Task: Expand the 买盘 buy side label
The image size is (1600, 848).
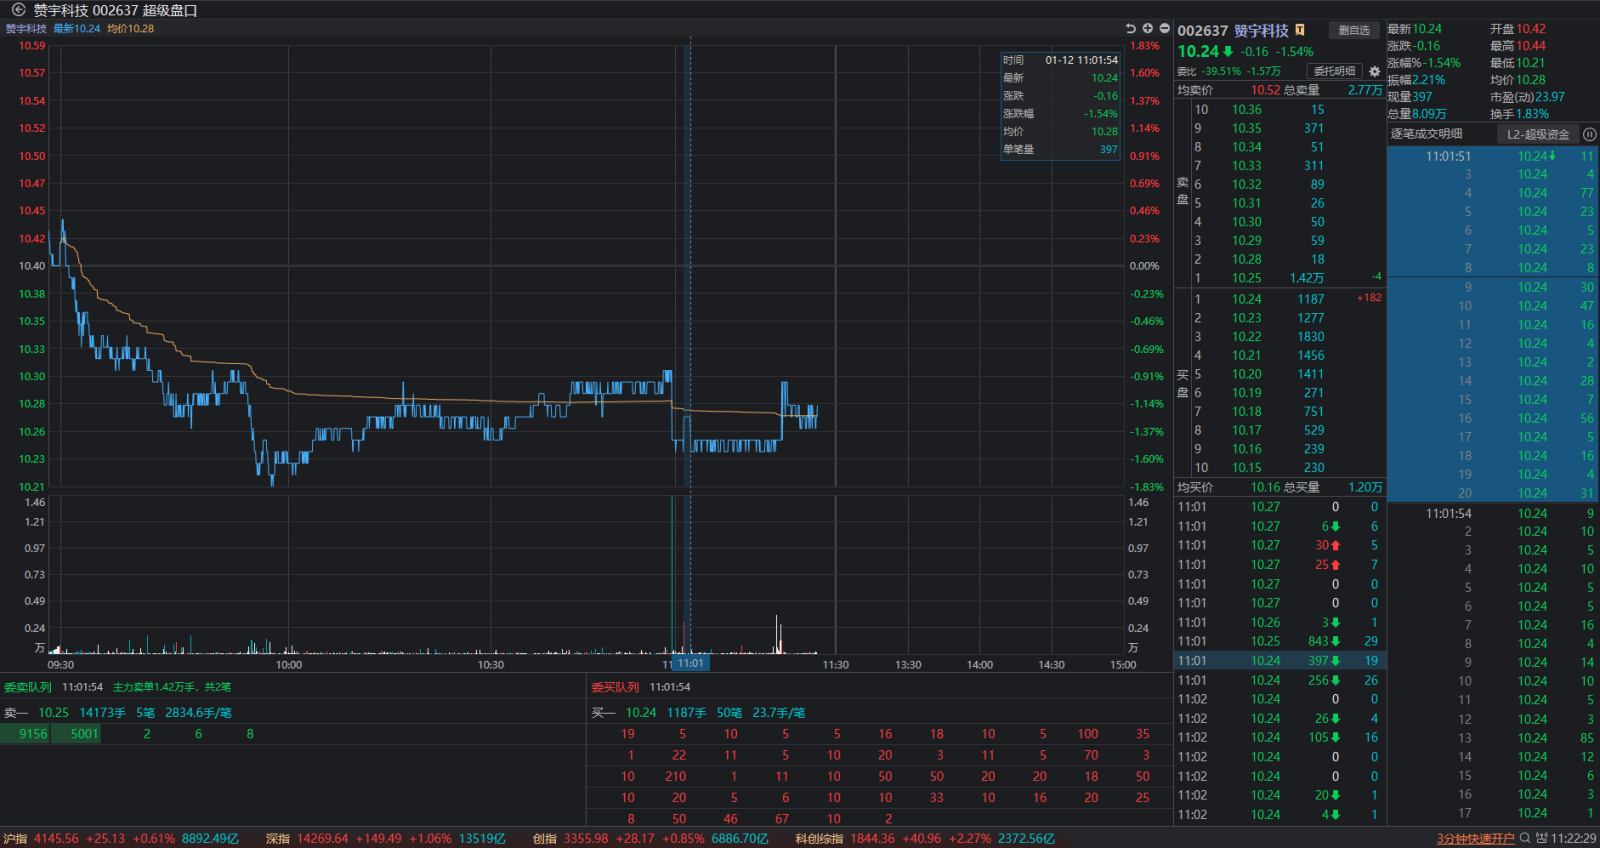Action: [1182, 383]
